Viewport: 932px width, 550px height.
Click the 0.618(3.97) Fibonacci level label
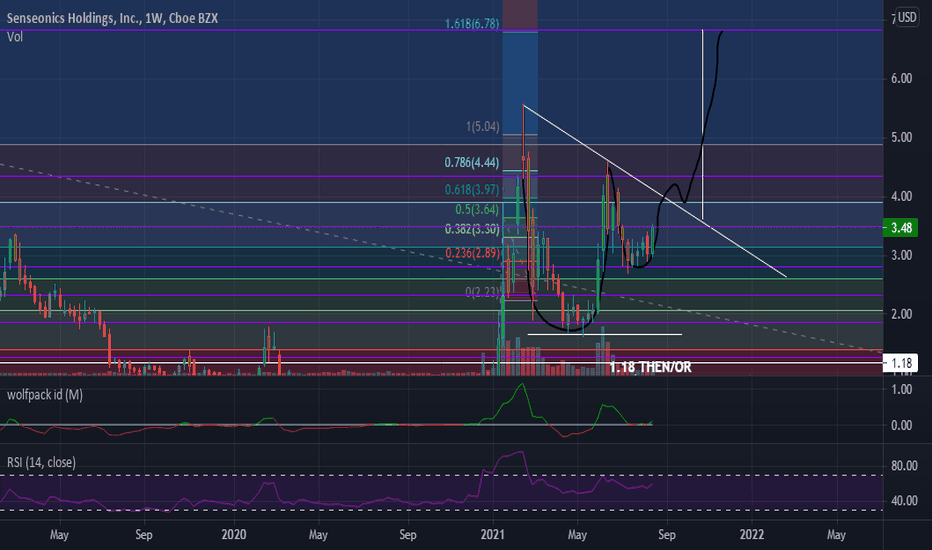[x=472, y=190]
